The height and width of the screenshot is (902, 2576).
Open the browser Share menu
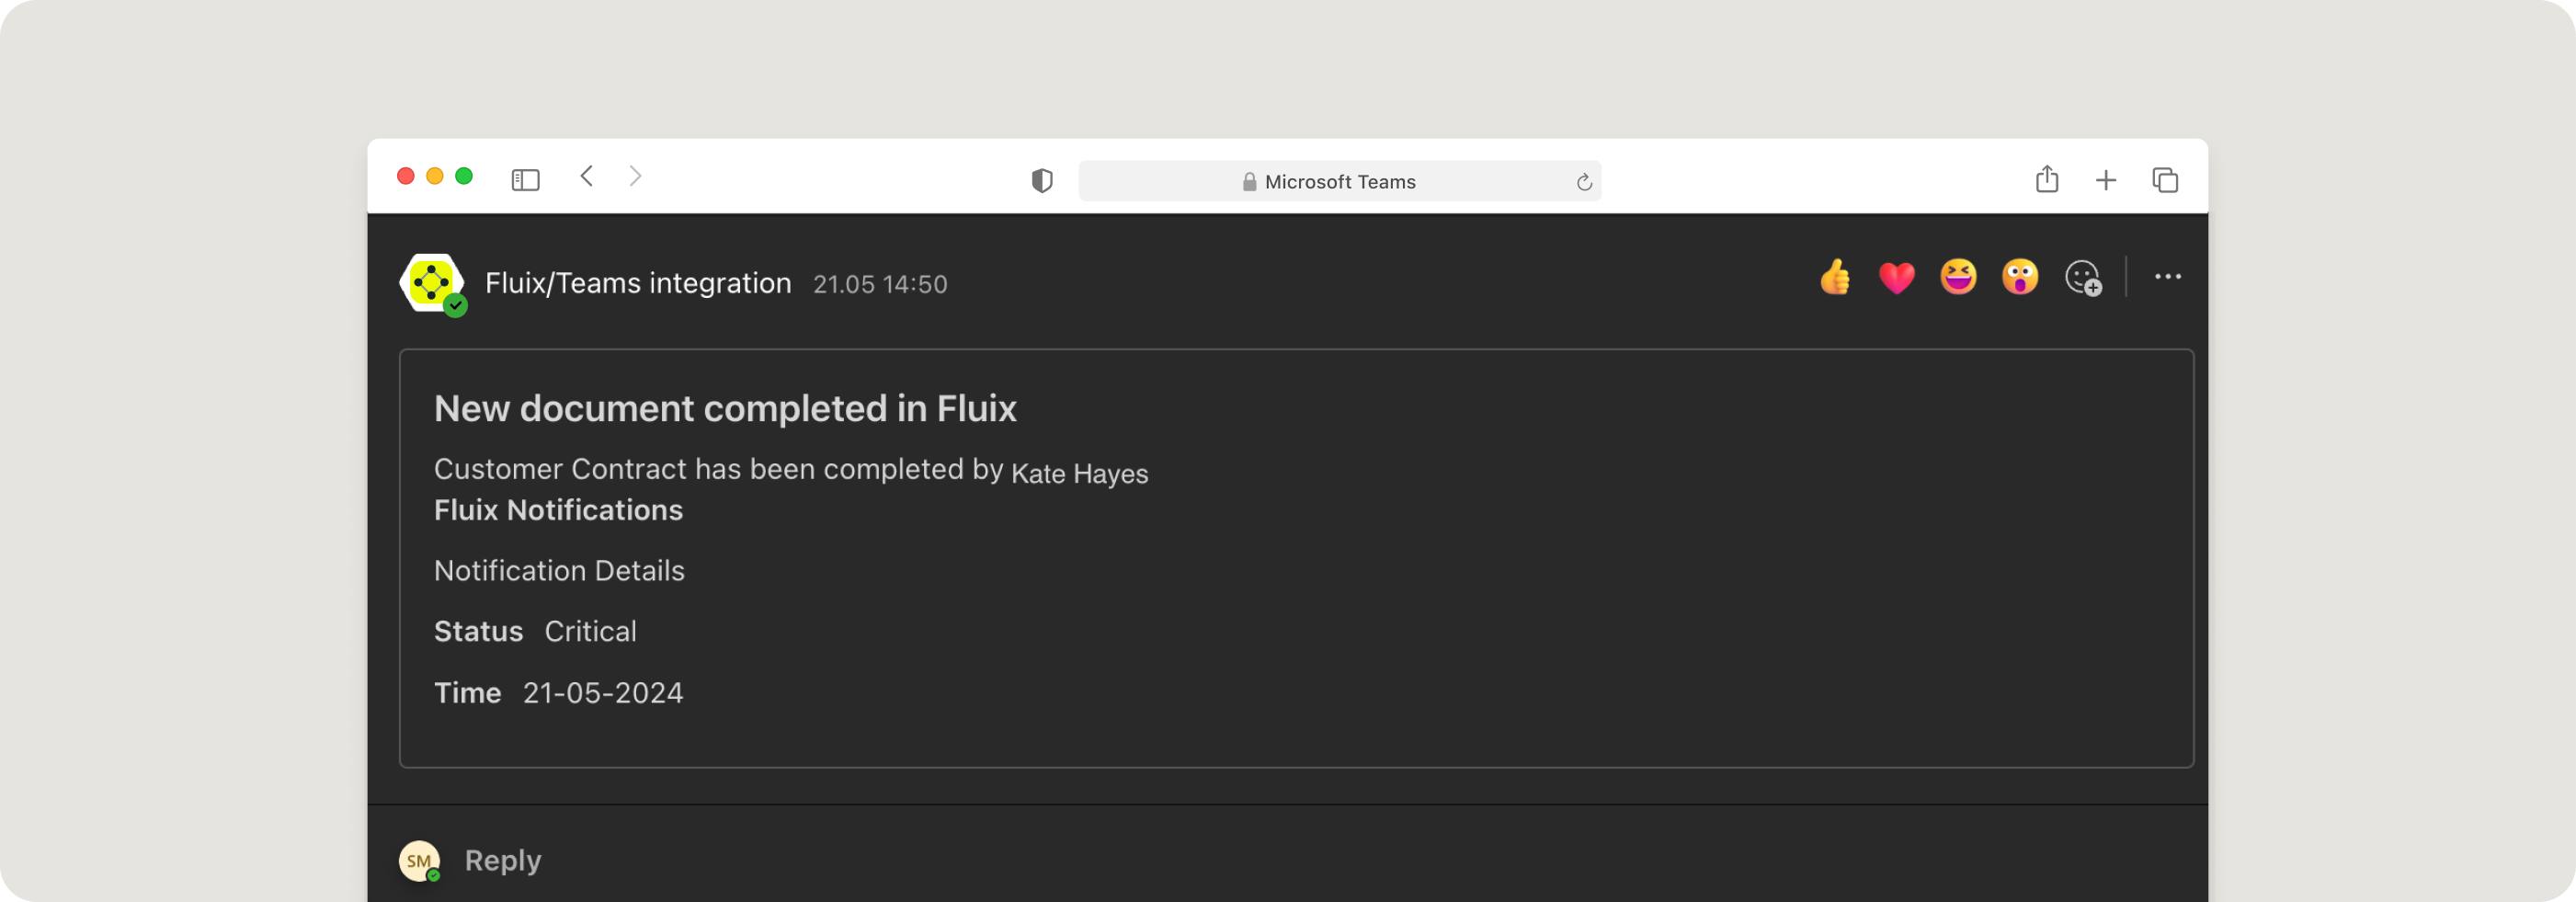pos(2047,180)
